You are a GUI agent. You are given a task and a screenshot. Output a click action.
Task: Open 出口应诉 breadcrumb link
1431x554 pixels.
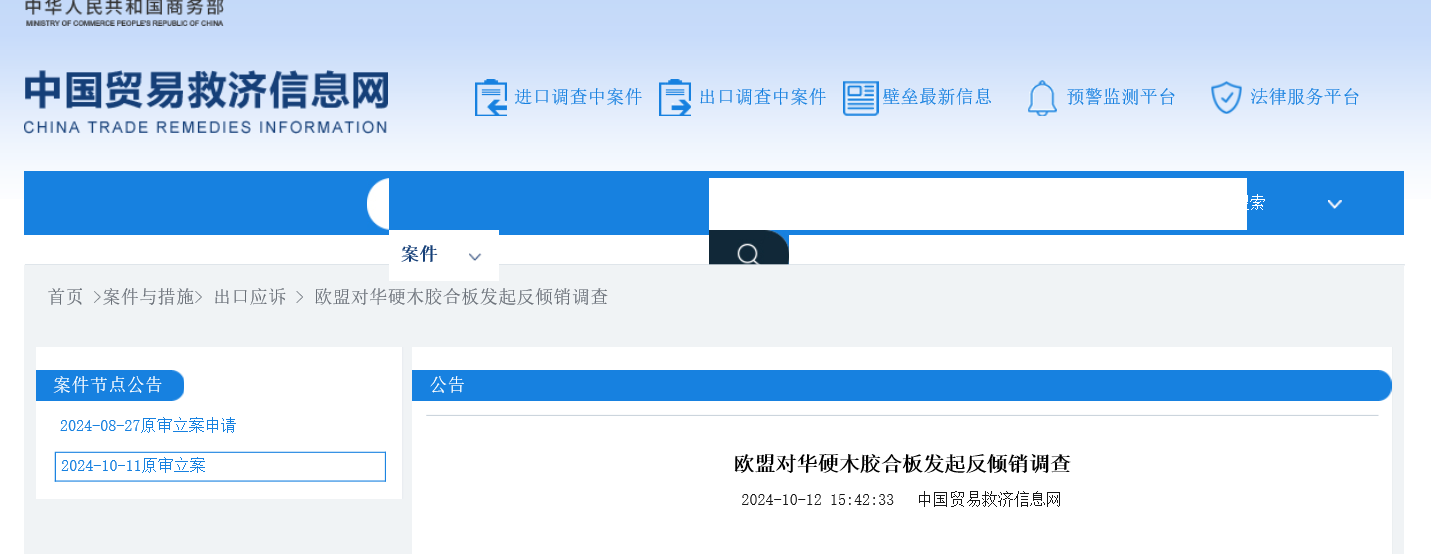250,297
